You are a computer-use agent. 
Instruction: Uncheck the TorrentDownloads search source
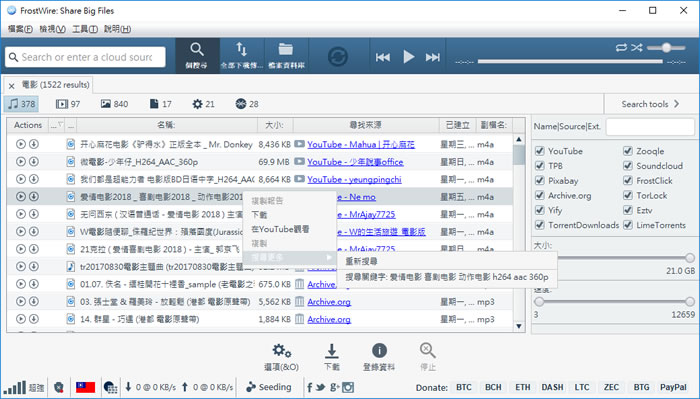(x=539, y=225)
